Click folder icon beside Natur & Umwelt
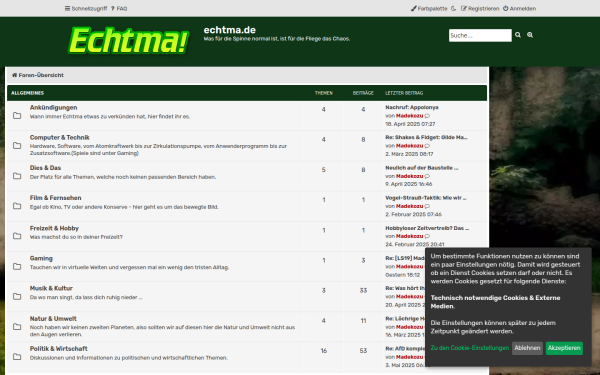The height and width of the screenshot is (375, 600). pos(17,327)
